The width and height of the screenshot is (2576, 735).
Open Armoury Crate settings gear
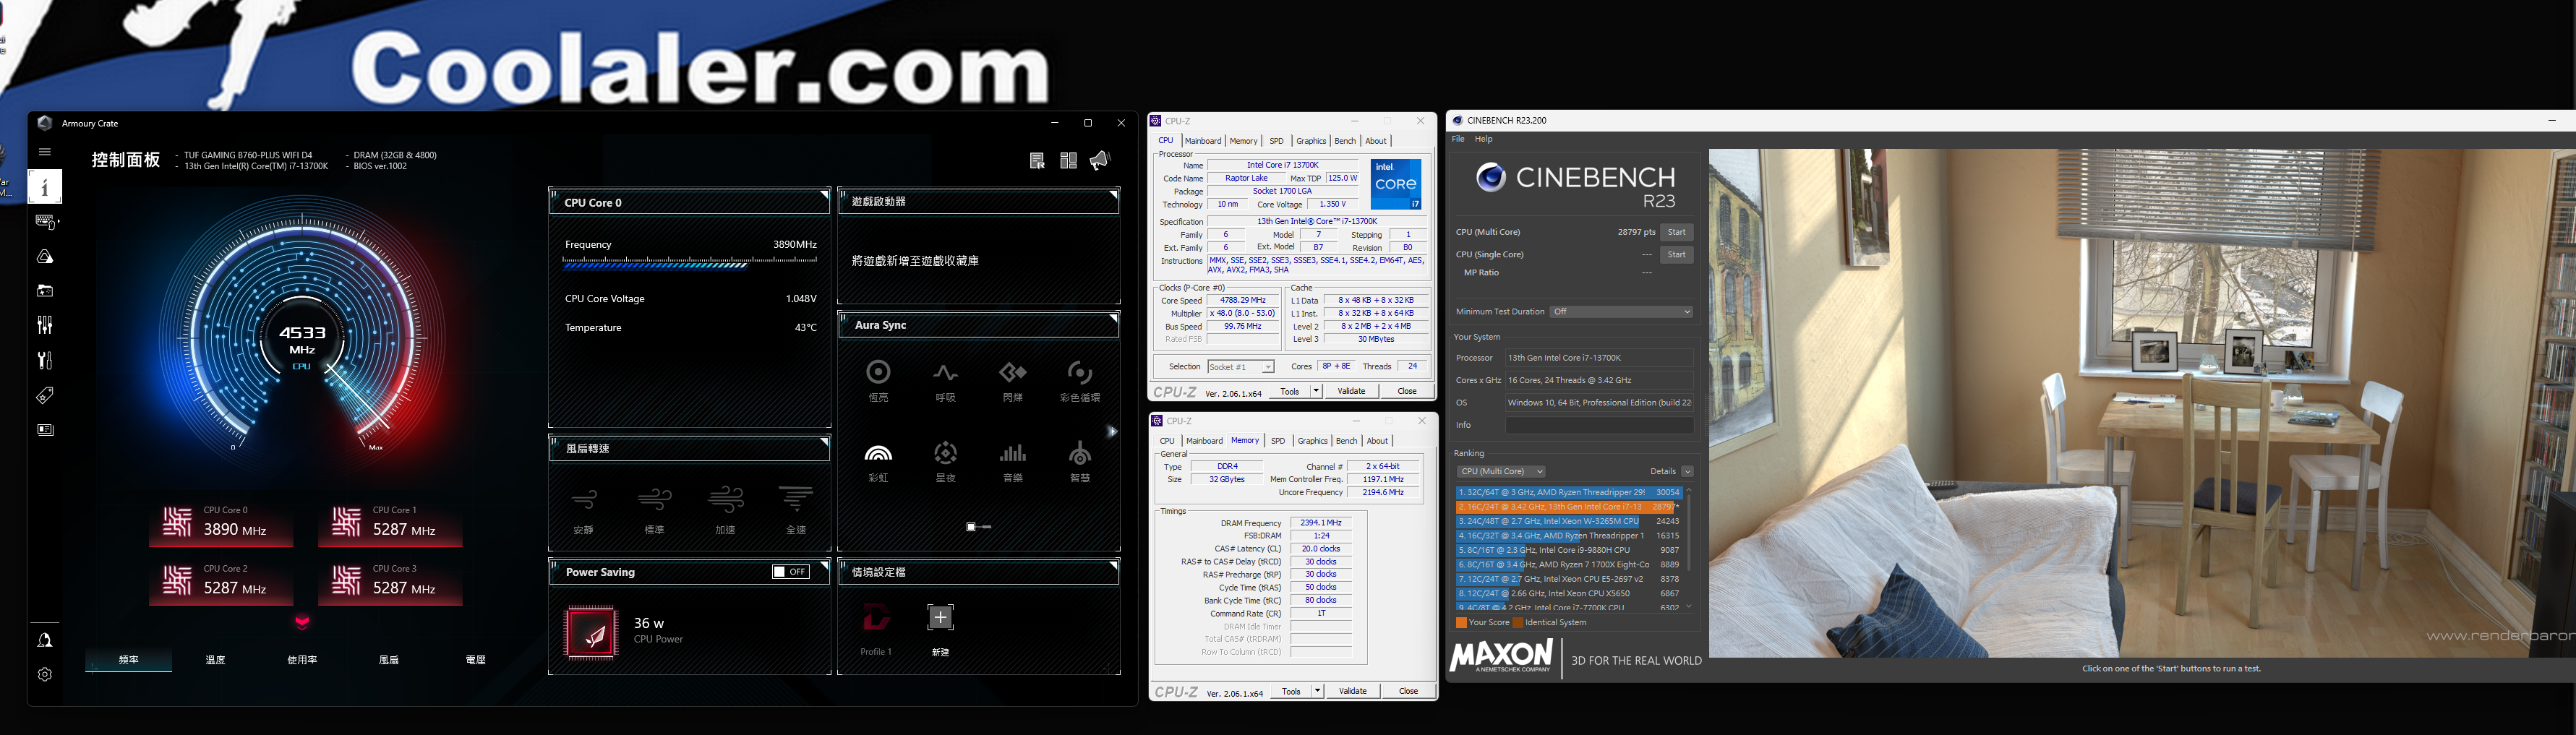[x=45, y=675]
